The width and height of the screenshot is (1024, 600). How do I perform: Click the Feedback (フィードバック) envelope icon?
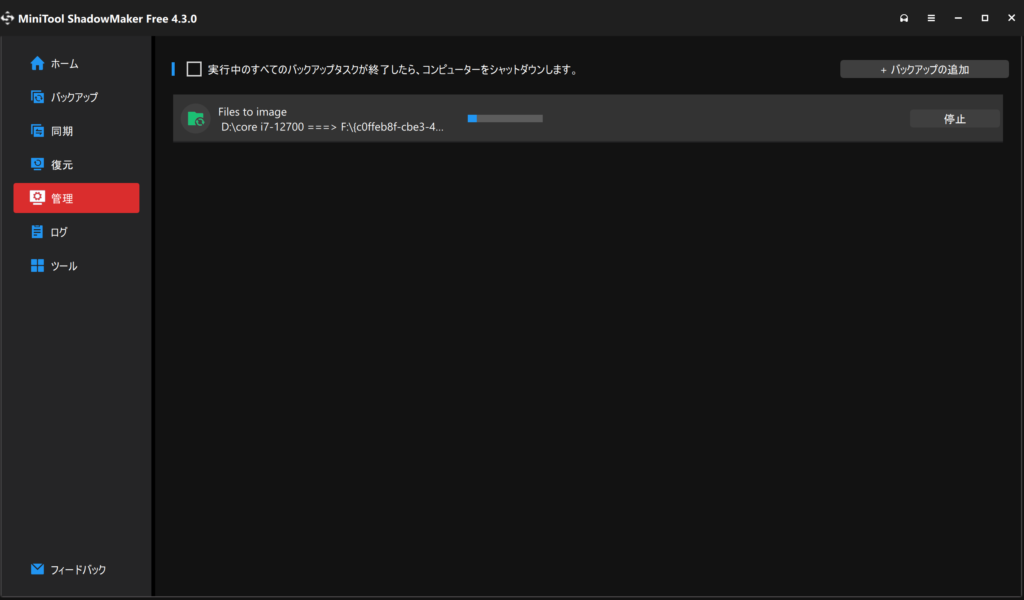point(37,570)
